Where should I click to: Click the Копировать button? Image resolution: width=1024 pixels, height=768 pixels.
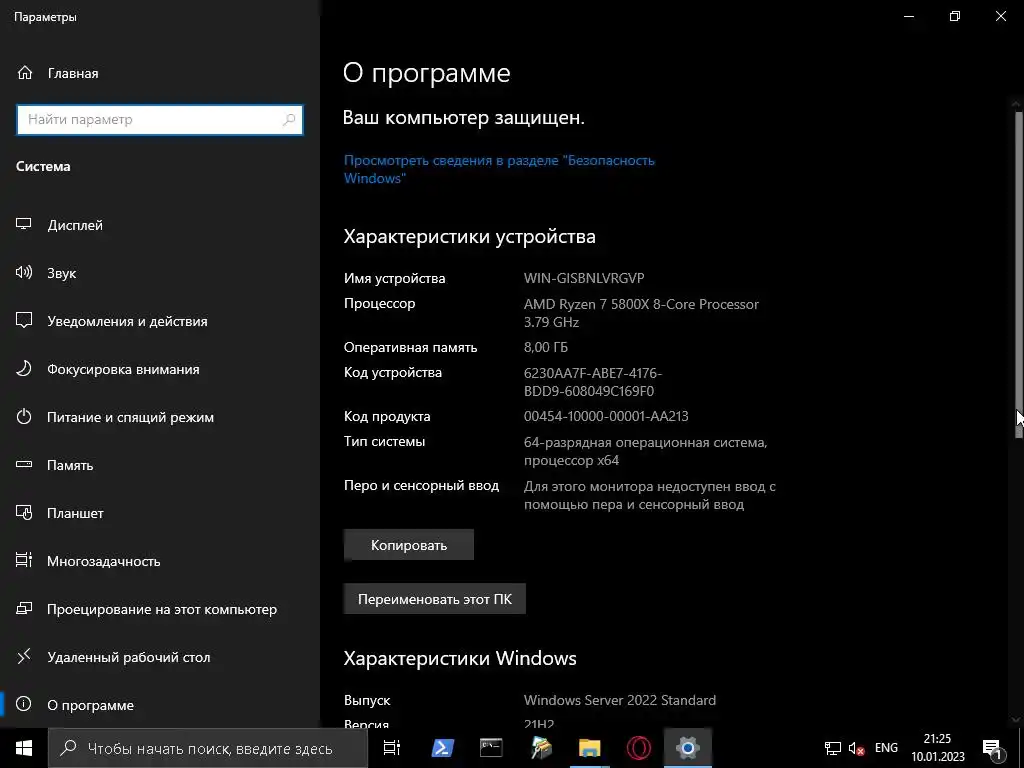point(409,545)
